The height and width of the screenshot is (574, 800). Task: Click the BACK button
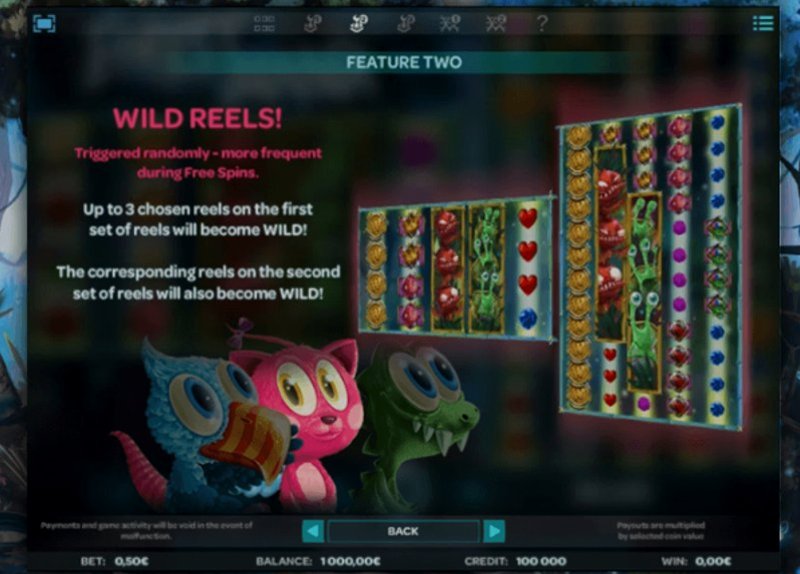(403, 532)
